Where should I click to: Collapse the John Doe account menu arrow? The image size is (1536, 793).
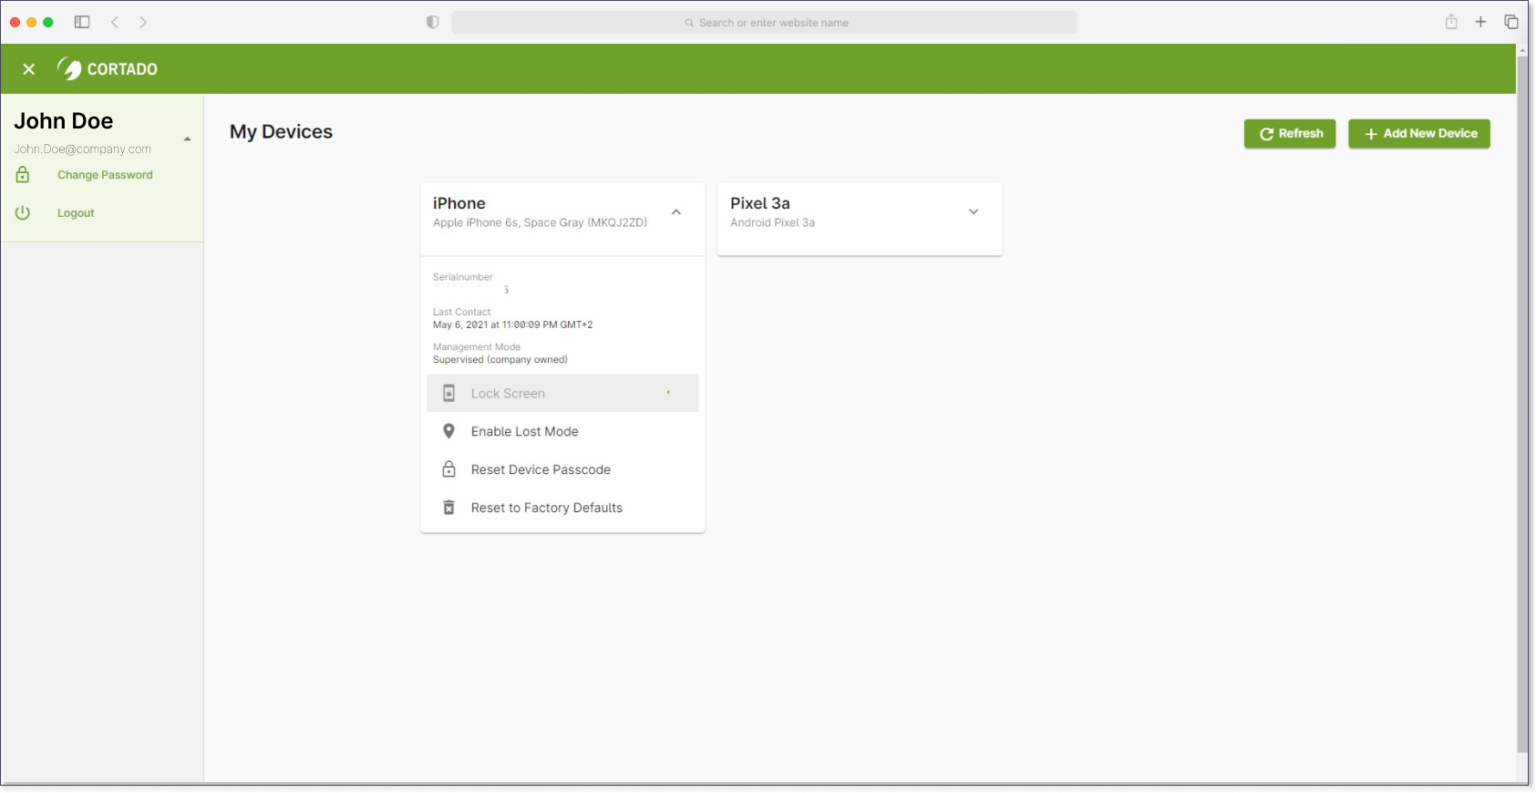pyautogui.click(x=187, y=139)
